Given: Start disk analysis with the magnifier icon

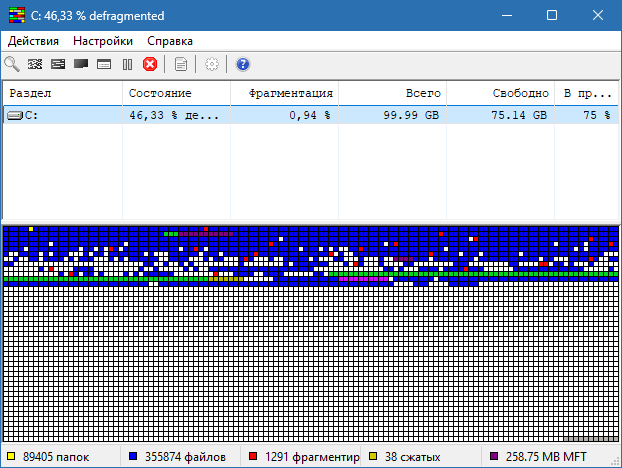Looking at the screenshot, I should pyautogui.click(x=12, y=64).
